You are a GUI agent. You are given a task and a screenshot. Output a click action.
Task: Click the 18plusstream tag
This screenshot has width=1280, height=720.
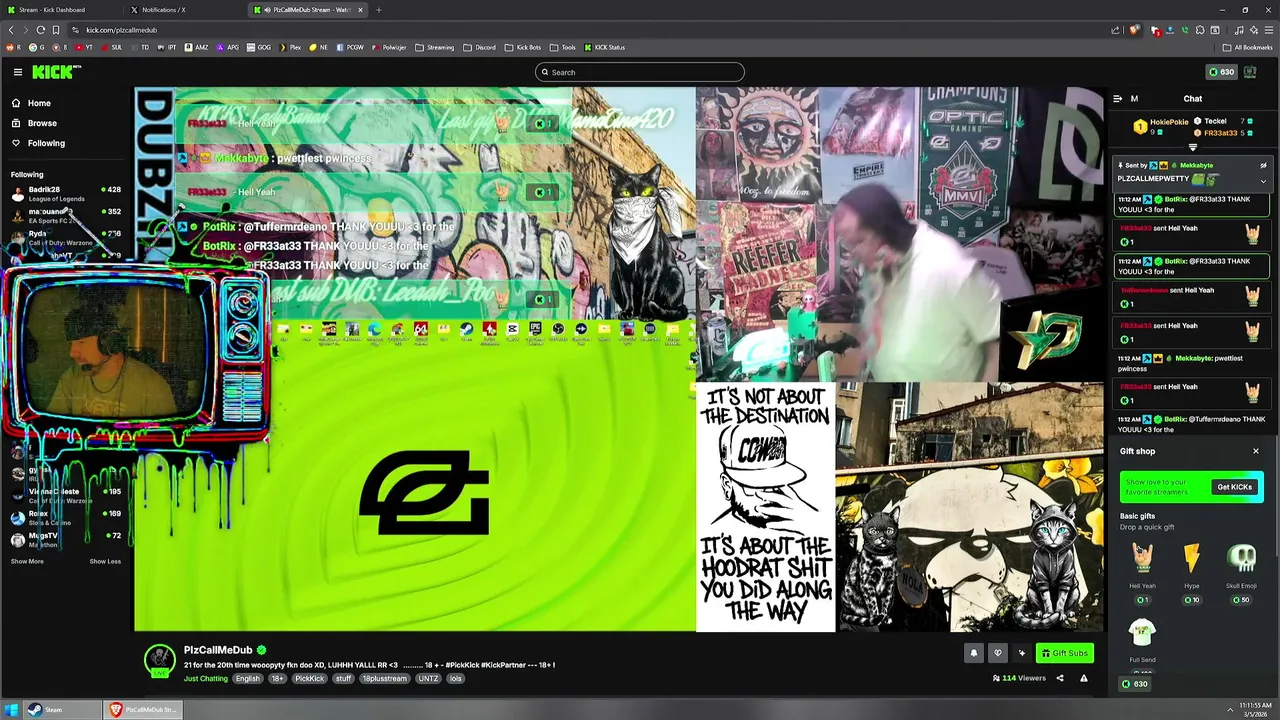(x=384, y=678)
